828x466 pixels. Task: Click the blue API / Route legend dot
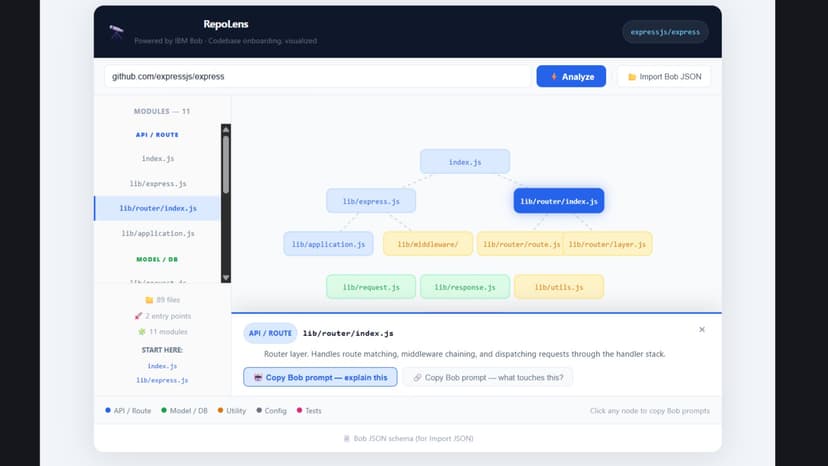point(108,411)
